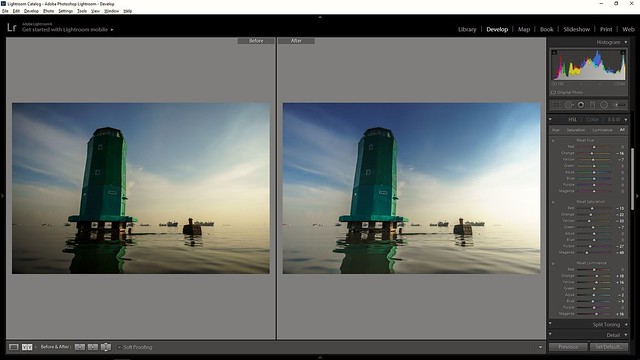Hide the right panel group
This screenshot has width=640, height=360.
pyautogui.click(x=637, y=196)
